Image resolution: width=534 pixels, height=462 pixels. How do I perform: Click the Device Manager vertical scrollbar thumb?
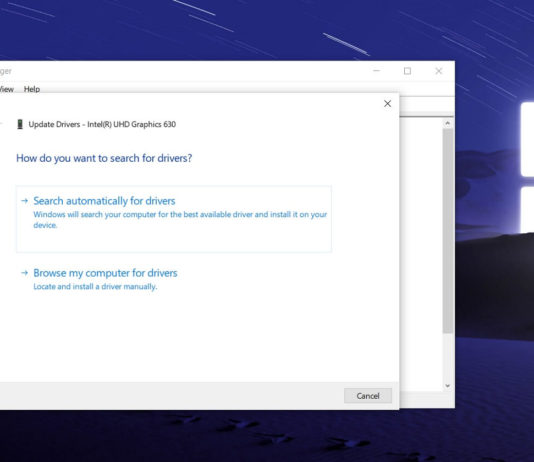tap(447, 231)
